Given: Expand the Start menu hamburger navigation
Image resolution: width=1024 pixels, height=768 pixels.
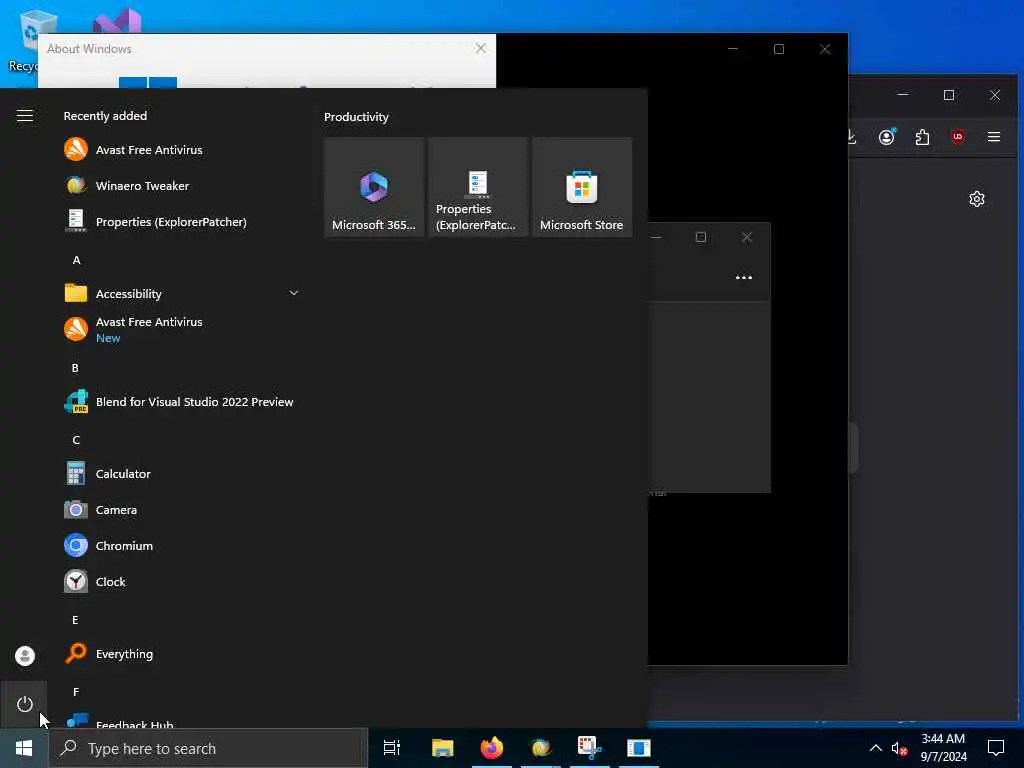Looking at the screenshot, I should (25, 116).
